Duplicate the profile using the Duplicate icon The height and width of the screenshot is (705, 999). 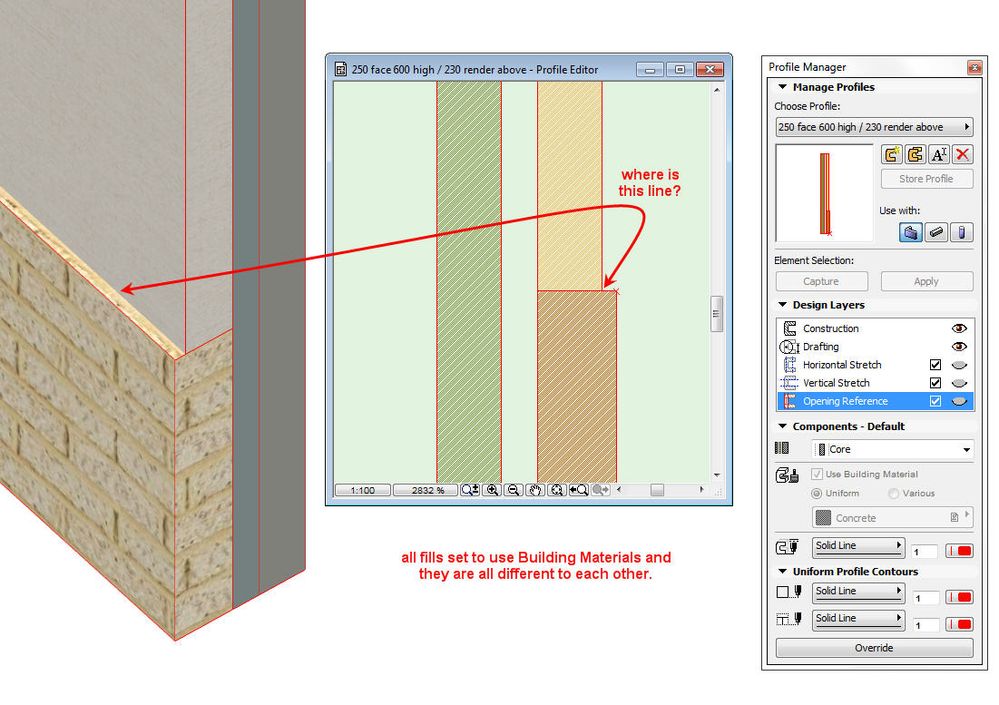tap(914, 154)
